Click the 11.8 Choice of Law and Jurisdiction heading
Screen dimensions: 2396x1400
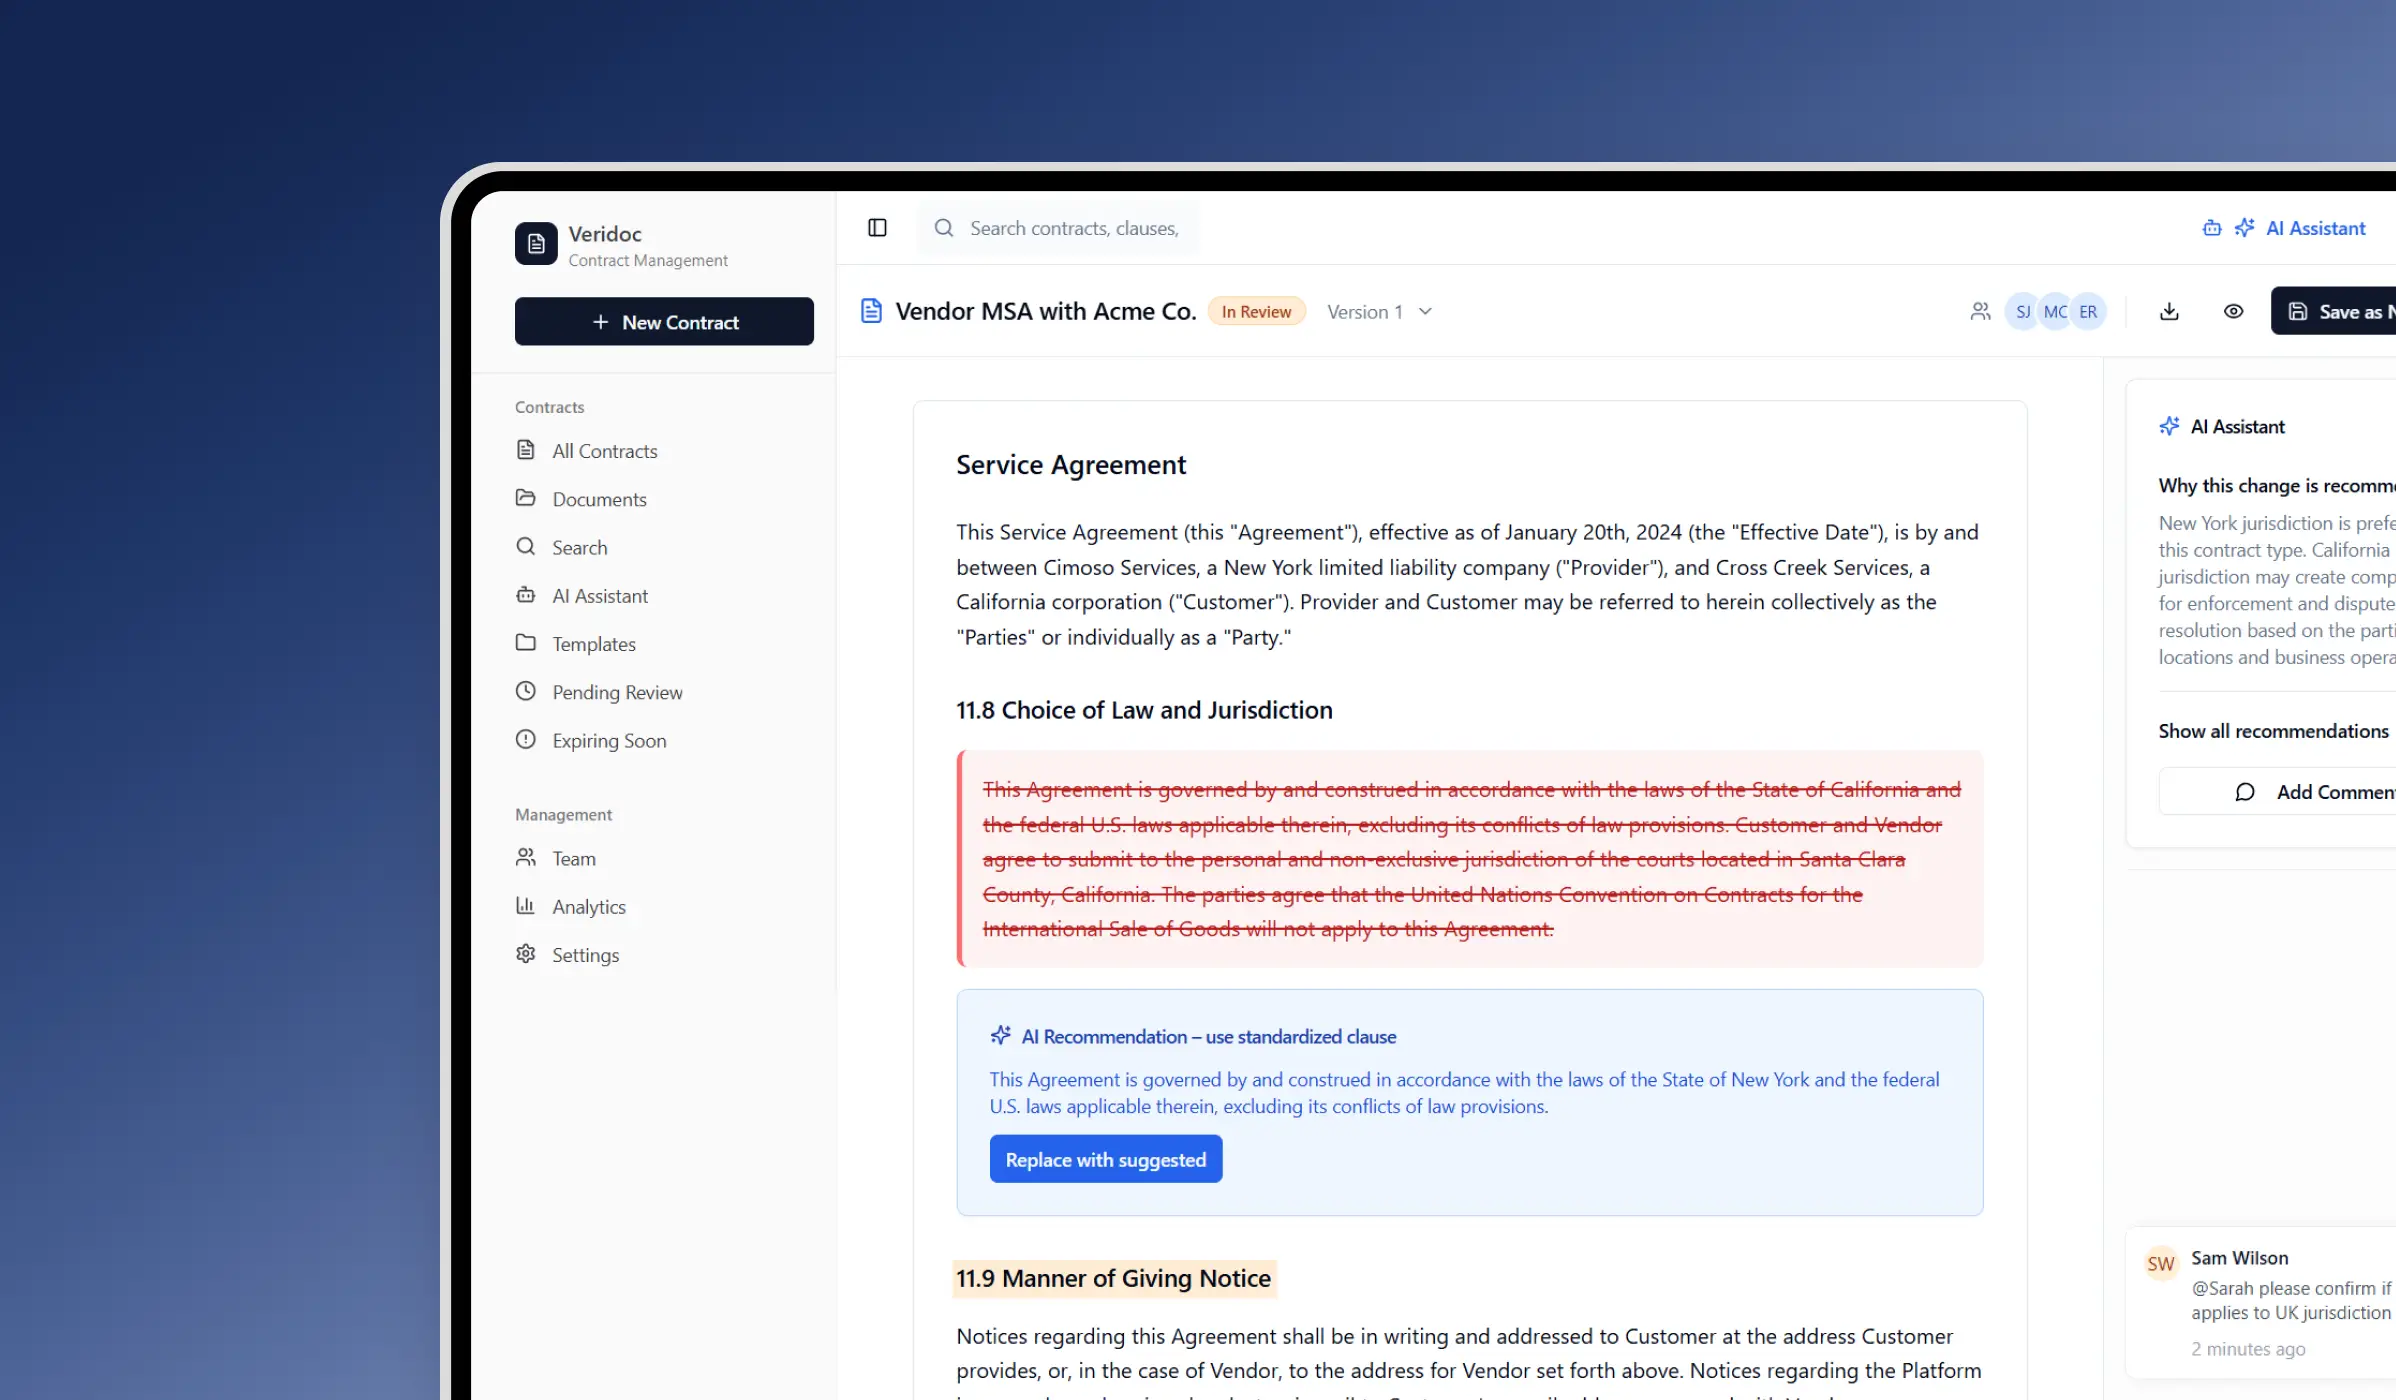(x=1144, y=710)
